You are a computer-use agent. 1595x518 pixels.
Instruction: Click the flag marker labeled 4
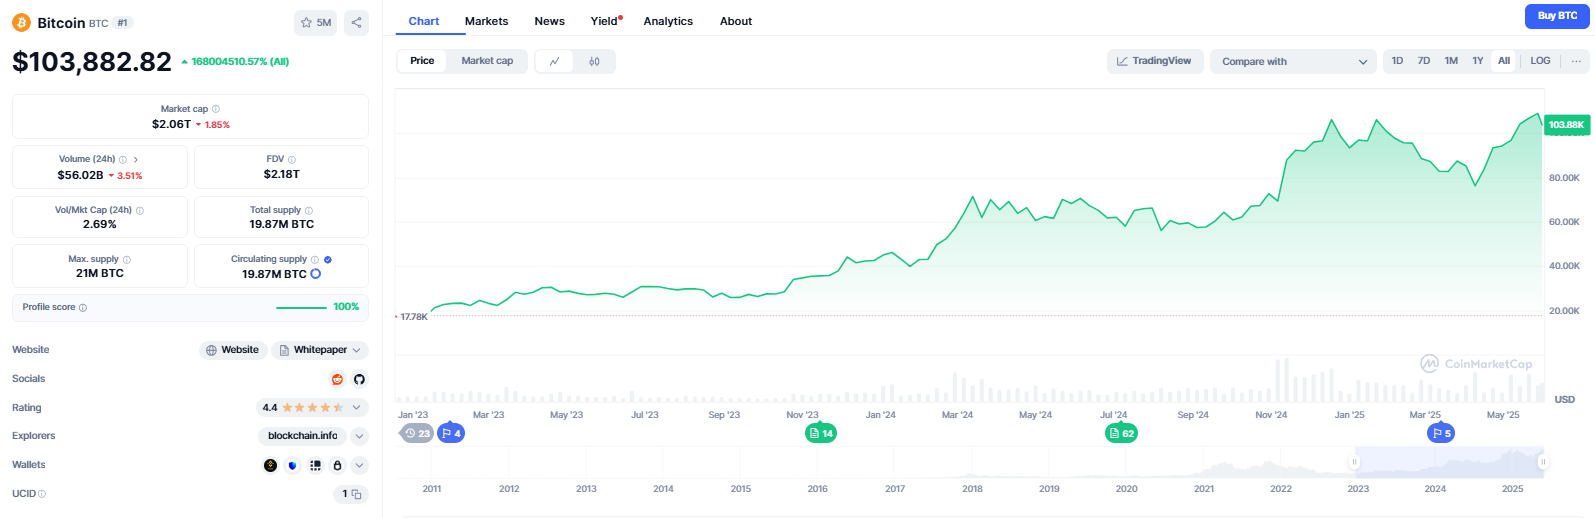pyautogui.click(x=451, y=434)
